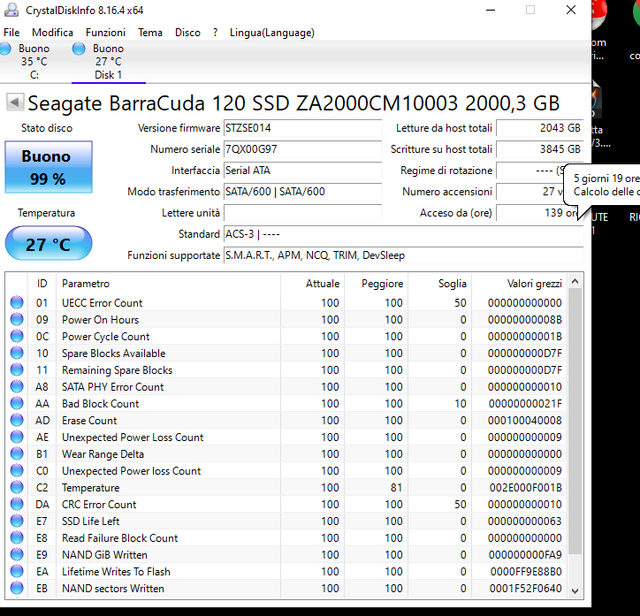Open the File menu
640x616 pixels.
tap(11, 32)
